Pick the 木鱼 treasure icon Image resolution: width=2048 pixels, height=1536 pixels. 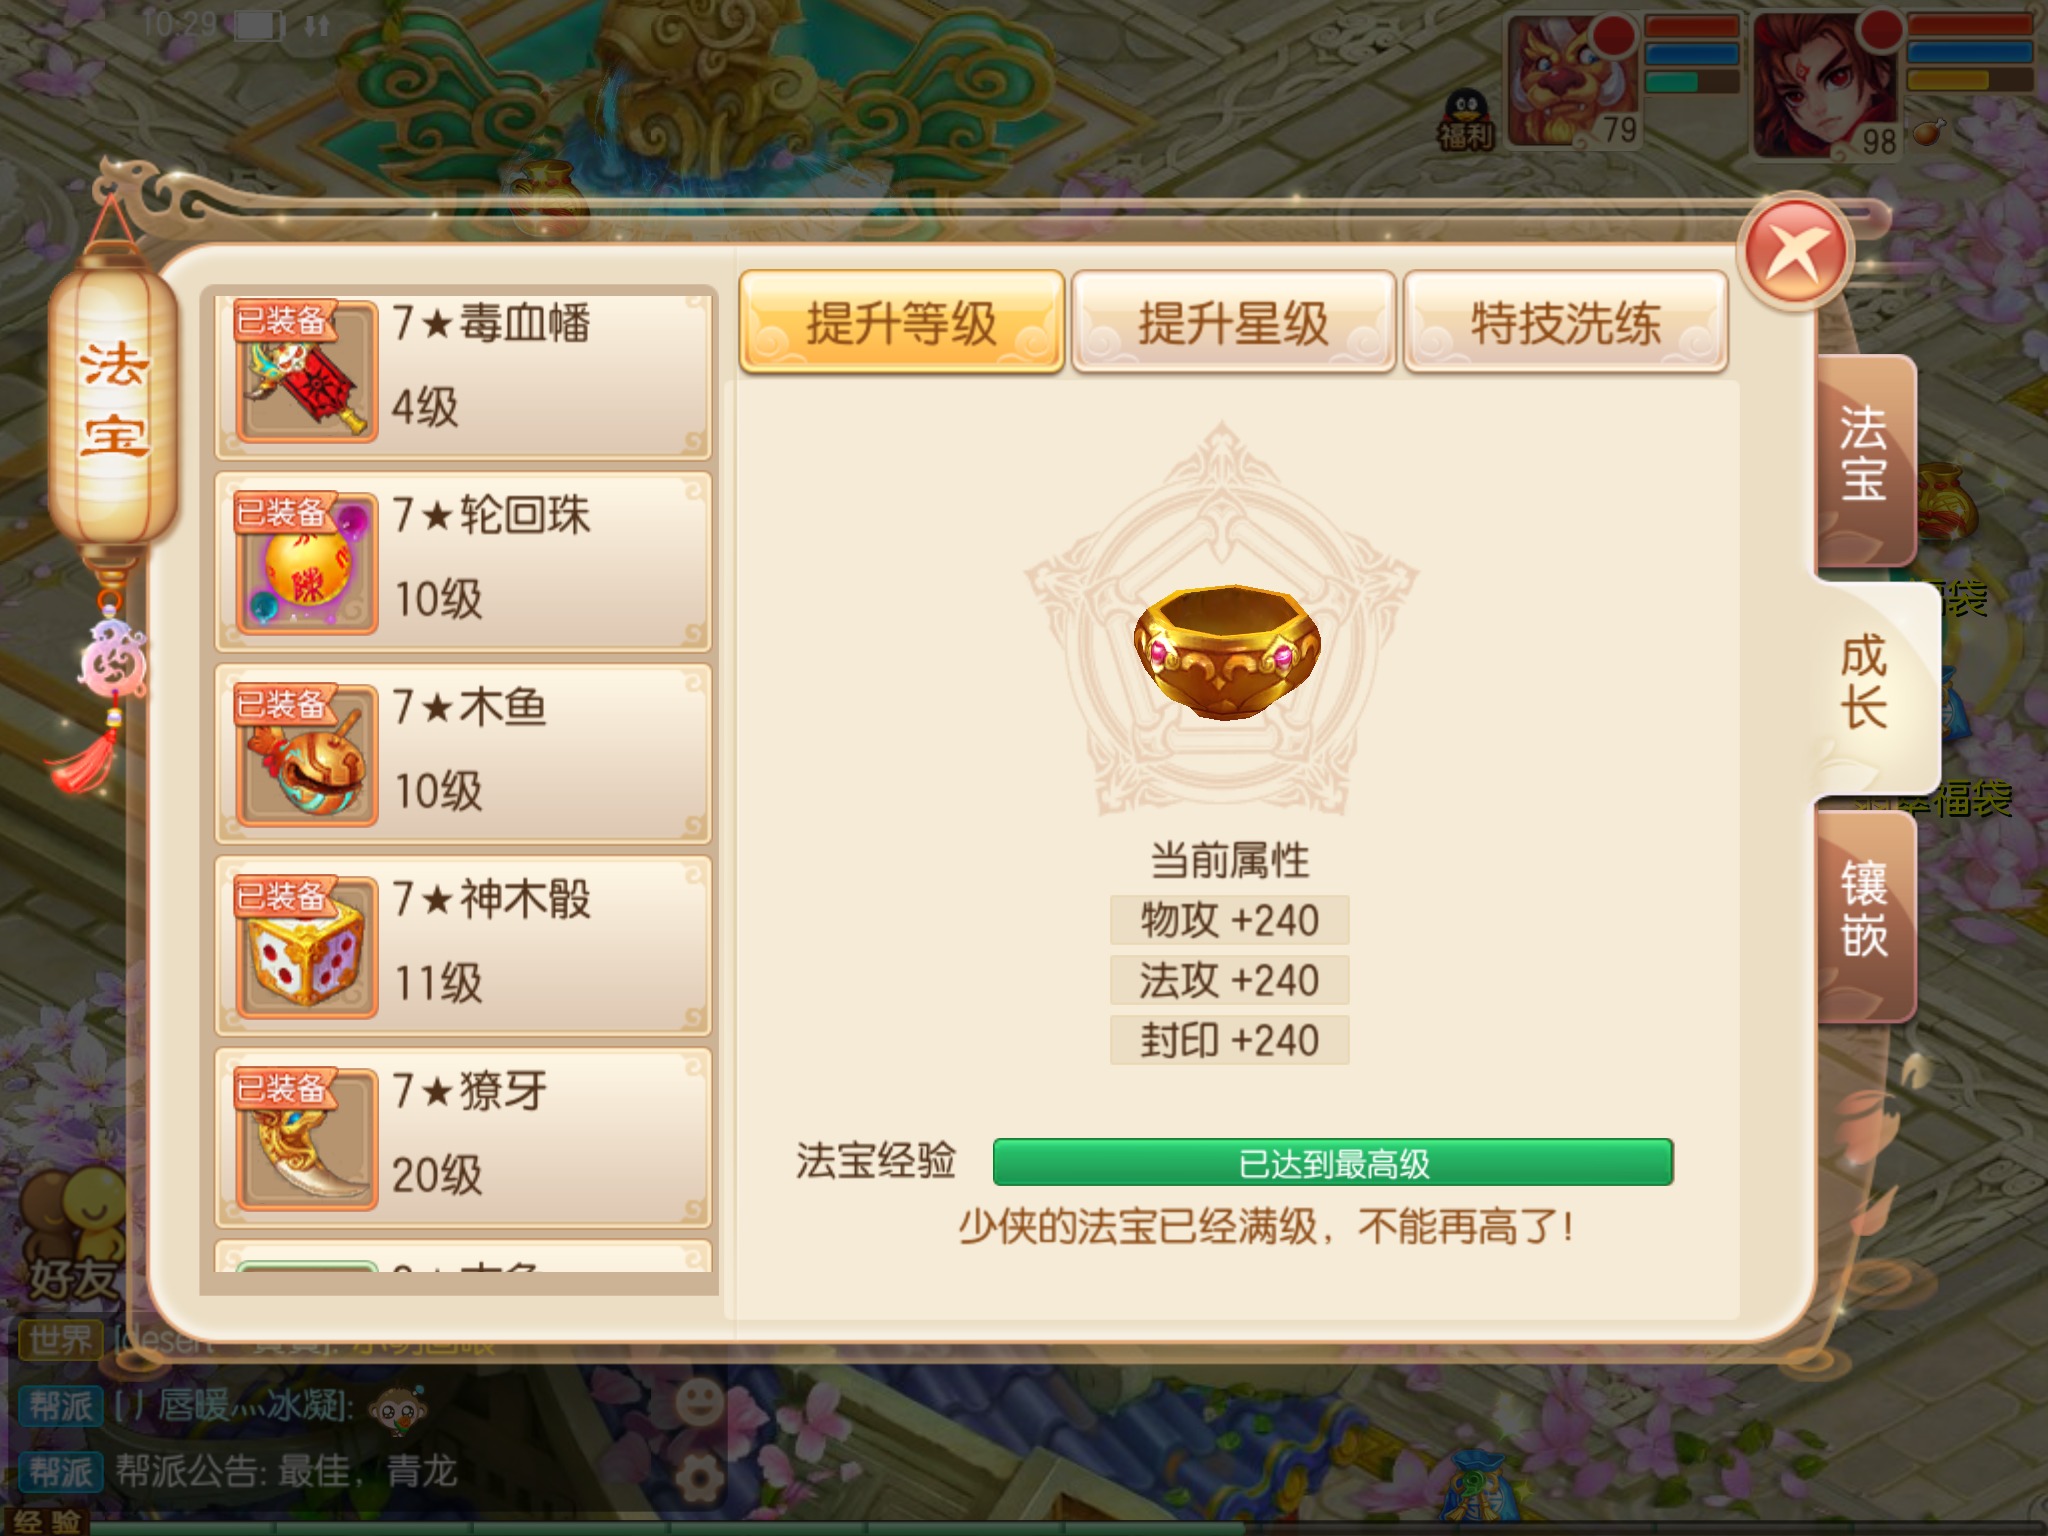307,756
